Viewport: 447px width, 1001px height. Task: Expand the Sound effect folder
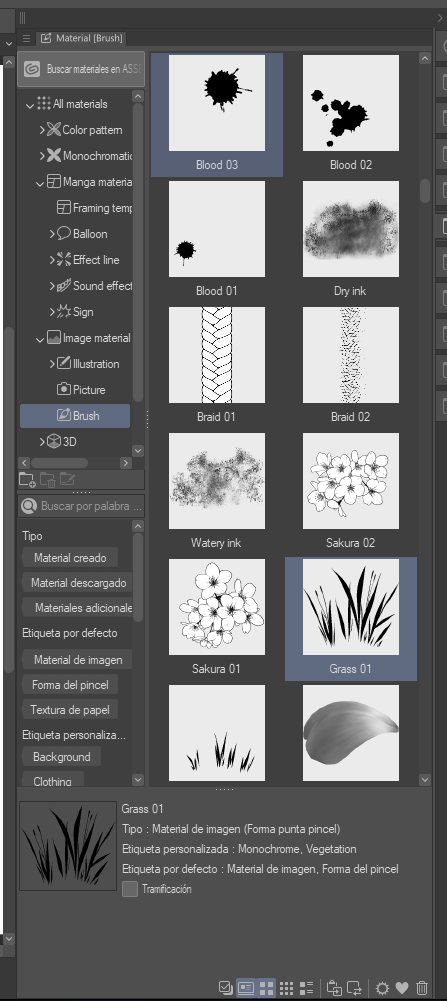(52, 286)
